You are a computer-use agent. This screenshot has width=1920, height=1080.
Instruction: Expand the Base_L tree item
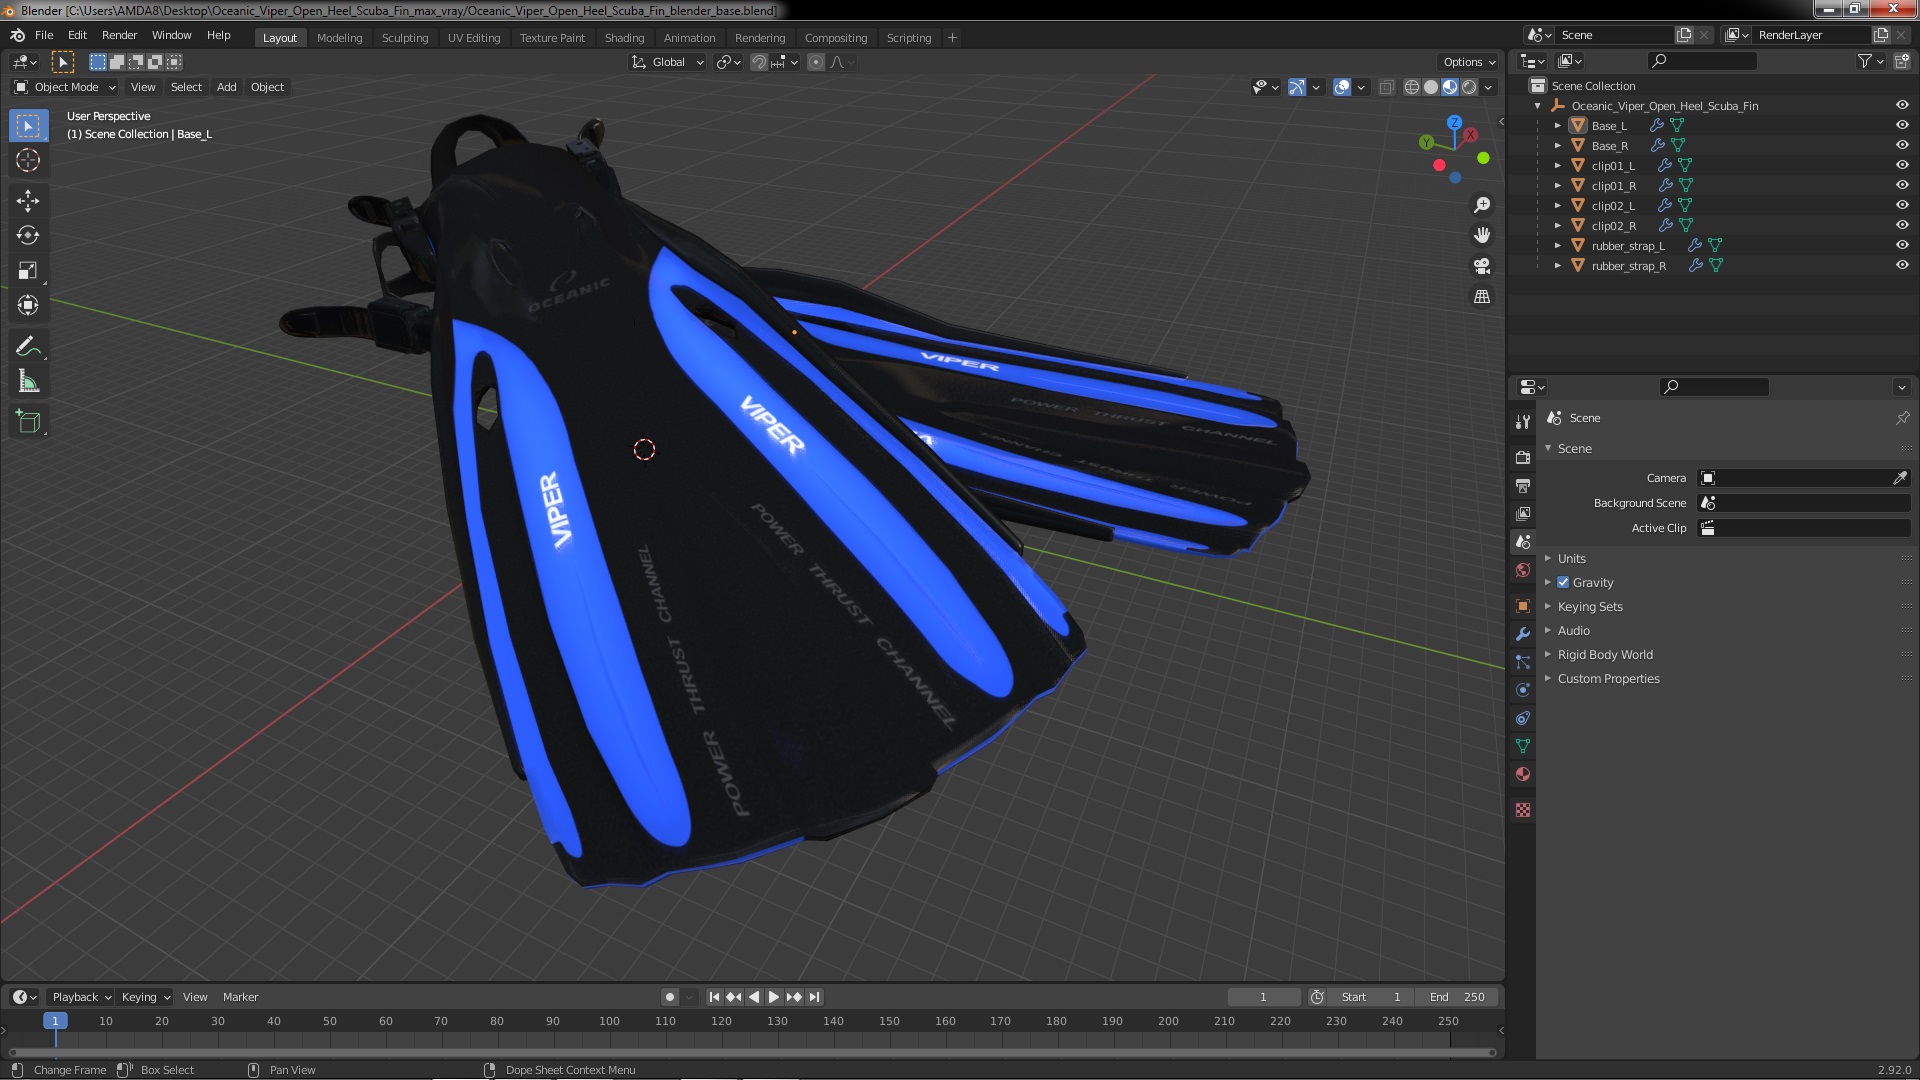1558,126
